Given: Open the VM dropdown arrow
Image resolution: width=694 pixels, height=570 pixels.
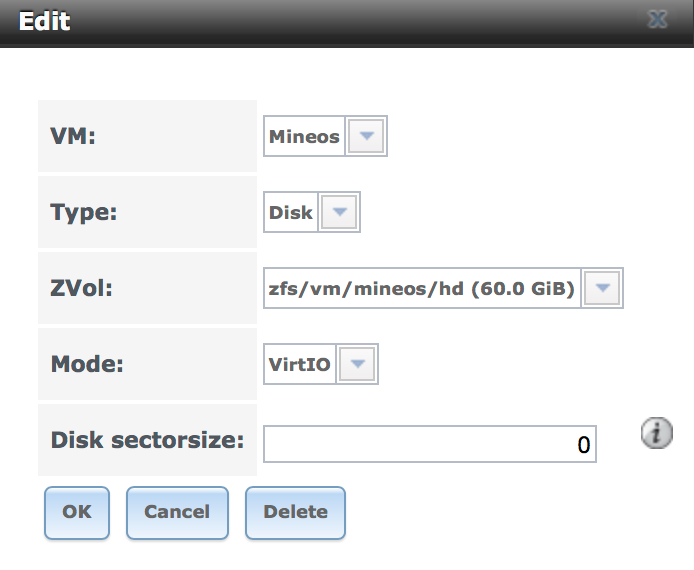Looking at the screenshot, I should tap(366, 137).
